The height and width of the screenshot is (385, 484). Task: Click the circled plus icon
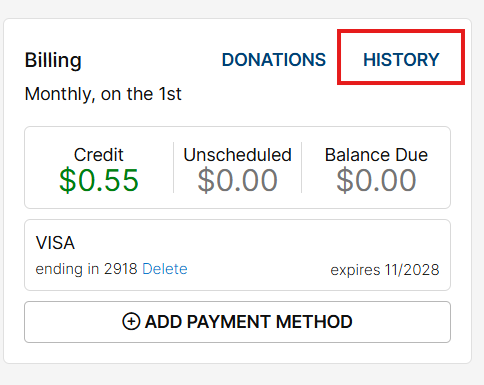[x=131, y=322]
